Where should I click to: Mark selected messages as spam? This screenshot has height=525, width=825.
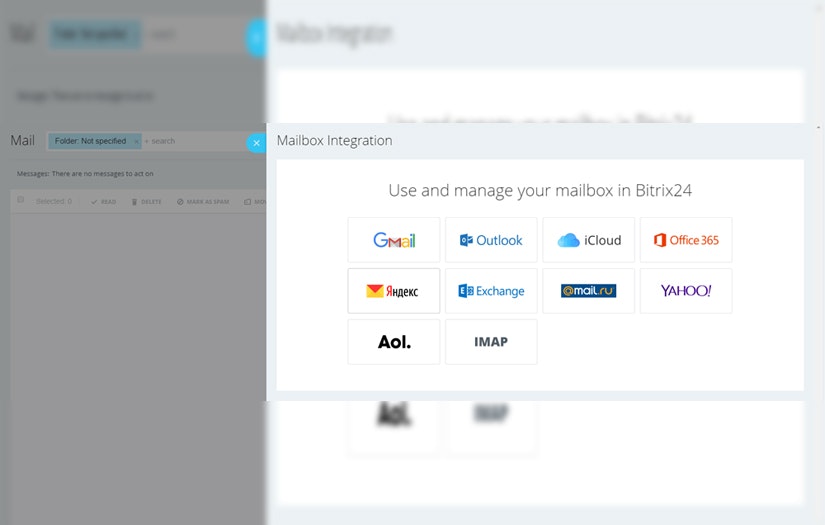(x=203, y=201)
